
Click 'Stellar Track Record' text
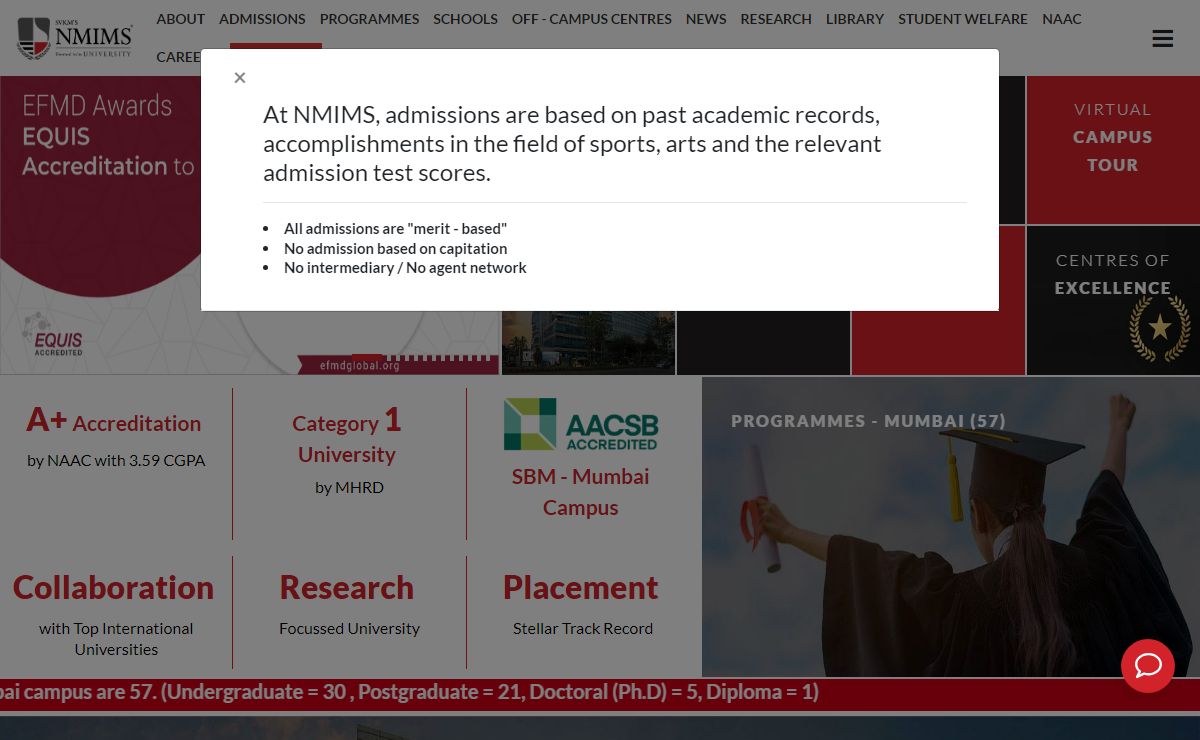[x=583, y=629]
